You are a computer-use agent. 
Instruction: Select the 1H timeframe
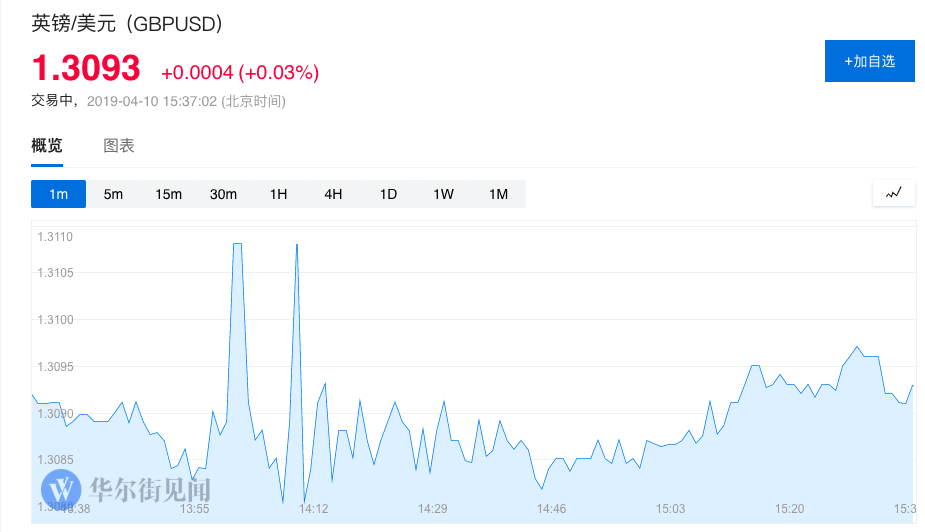click(278, 194)
